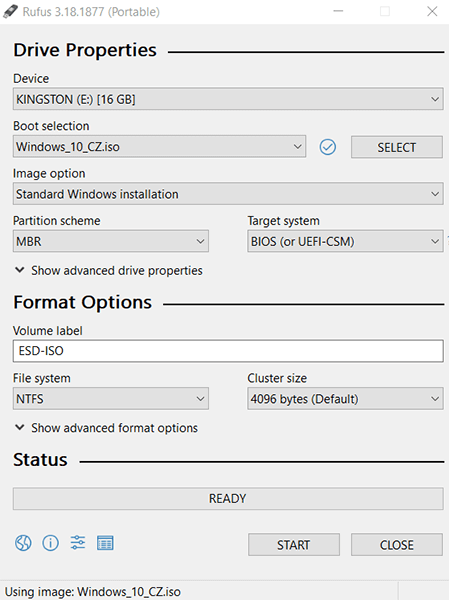449x600 pixels.
Task: Click the Image option label
Action: point(49,173)
